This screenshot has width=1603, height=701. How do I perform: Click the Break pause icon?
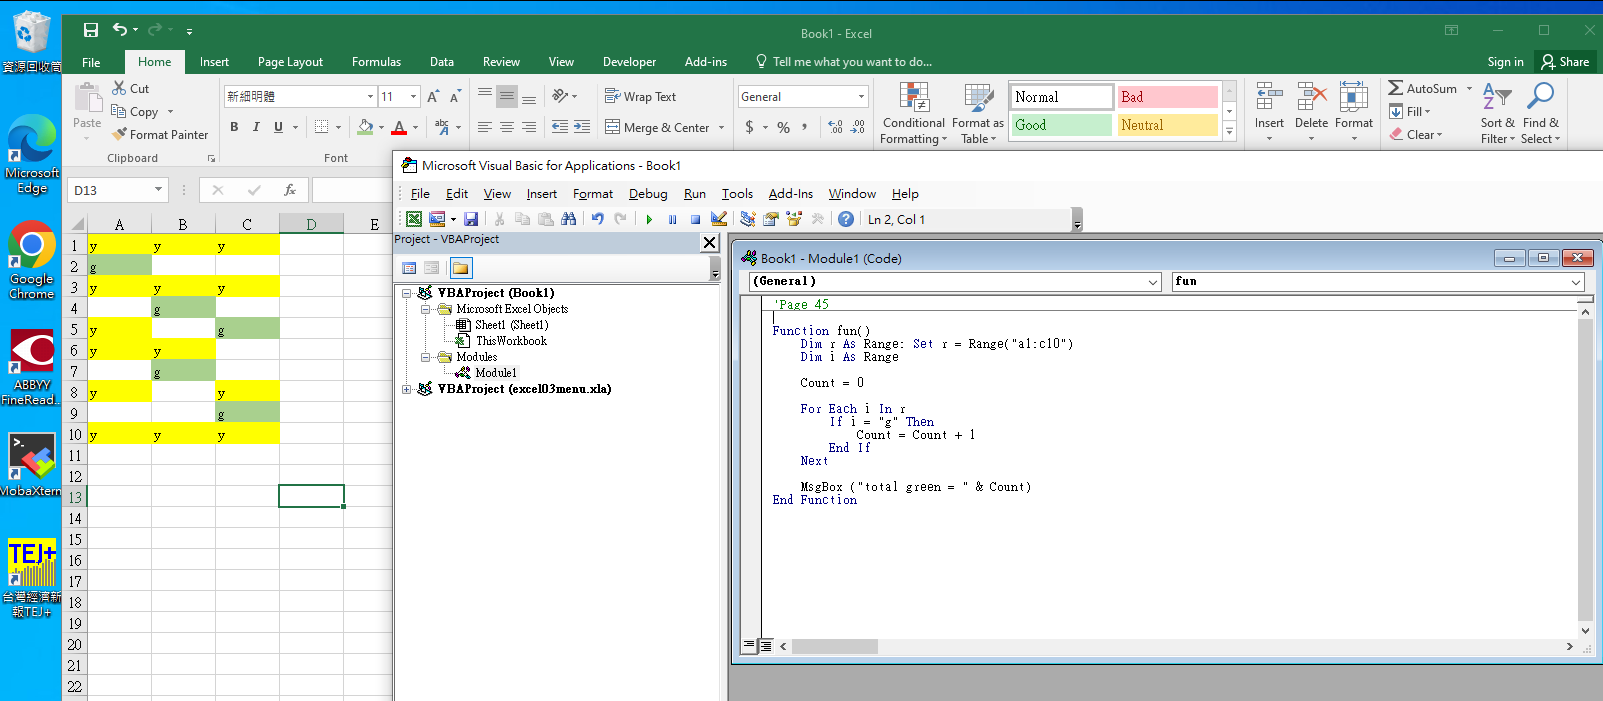pos(672,220)
